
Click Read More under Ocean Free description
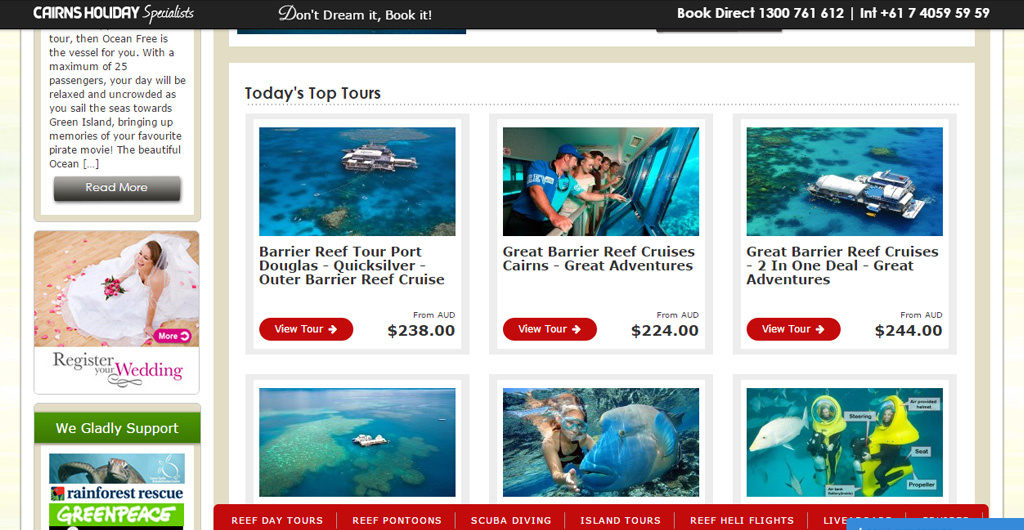[117, 188]
